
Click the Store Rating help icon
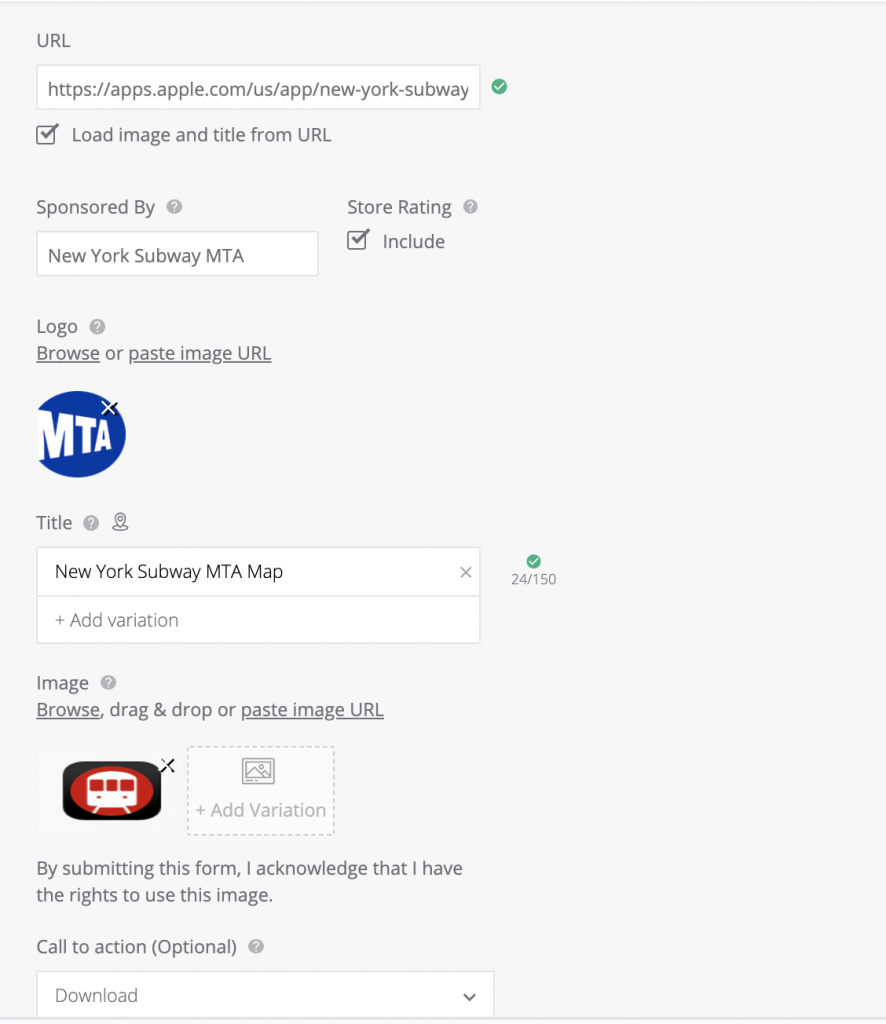click(470, 207)
